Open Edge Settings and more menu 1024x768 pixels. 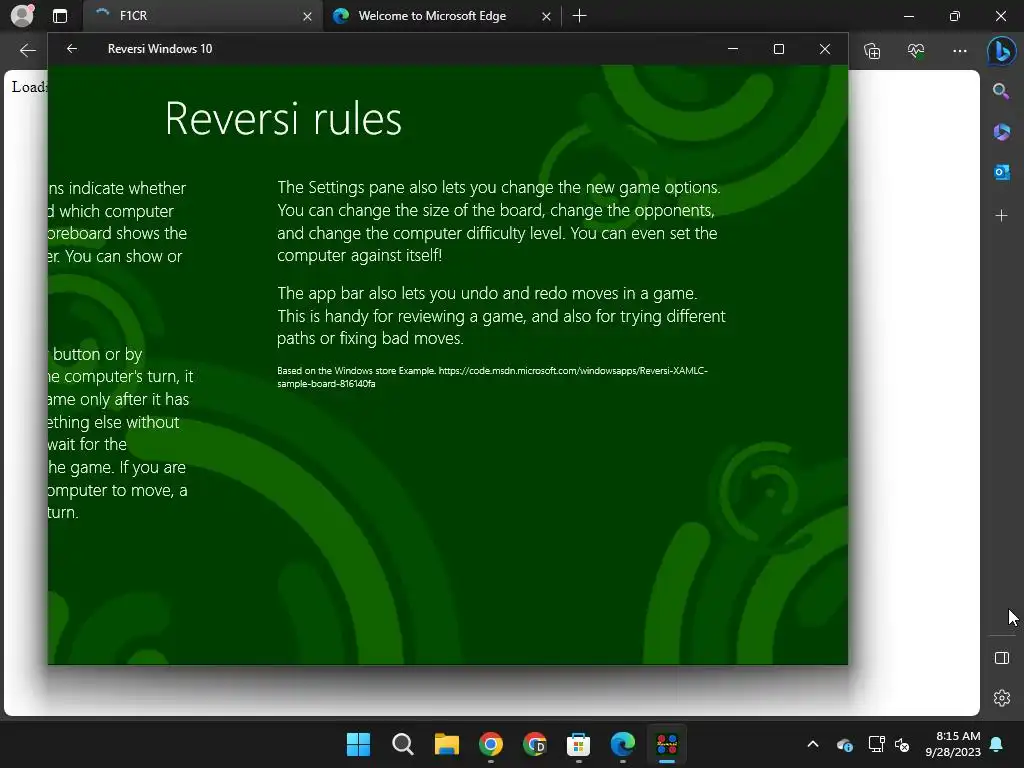tap(959, 50)
